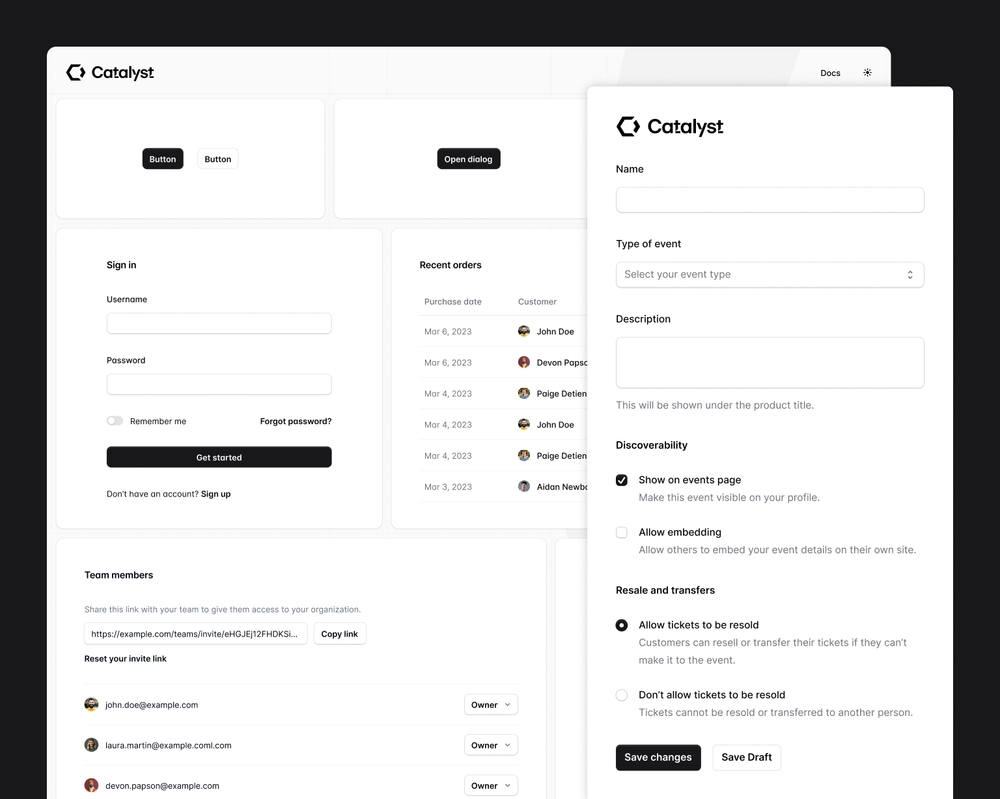This screenshot has height=799, width=1000.
Task: Expand the Owner dropdown for laura.martin
Action: (491, 745)
